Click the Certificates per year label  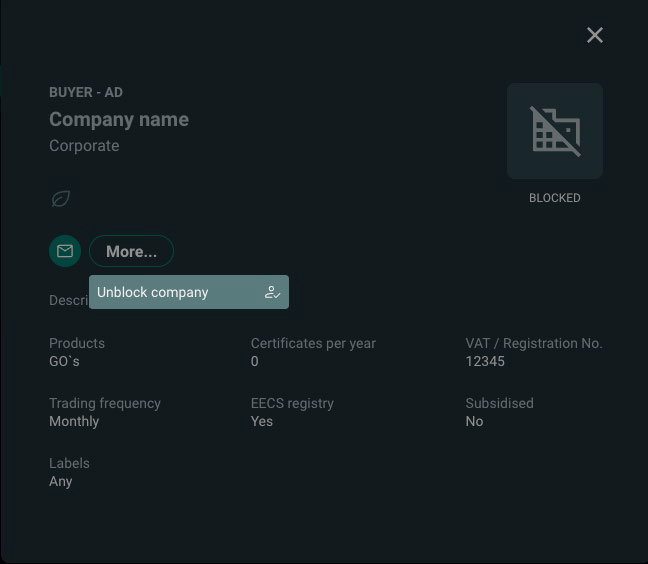[313, 343]
